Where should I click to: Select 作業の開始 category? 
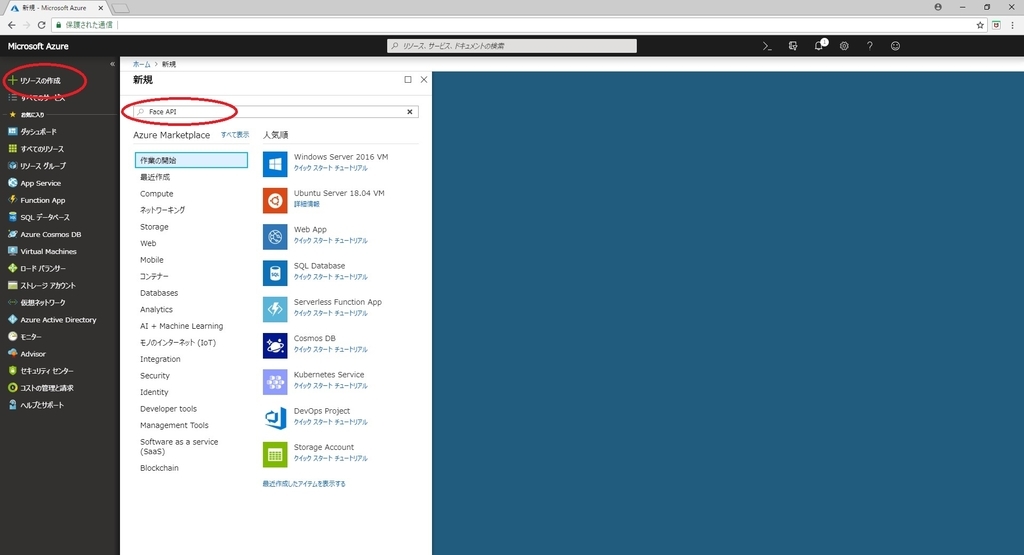pos(191,160)
